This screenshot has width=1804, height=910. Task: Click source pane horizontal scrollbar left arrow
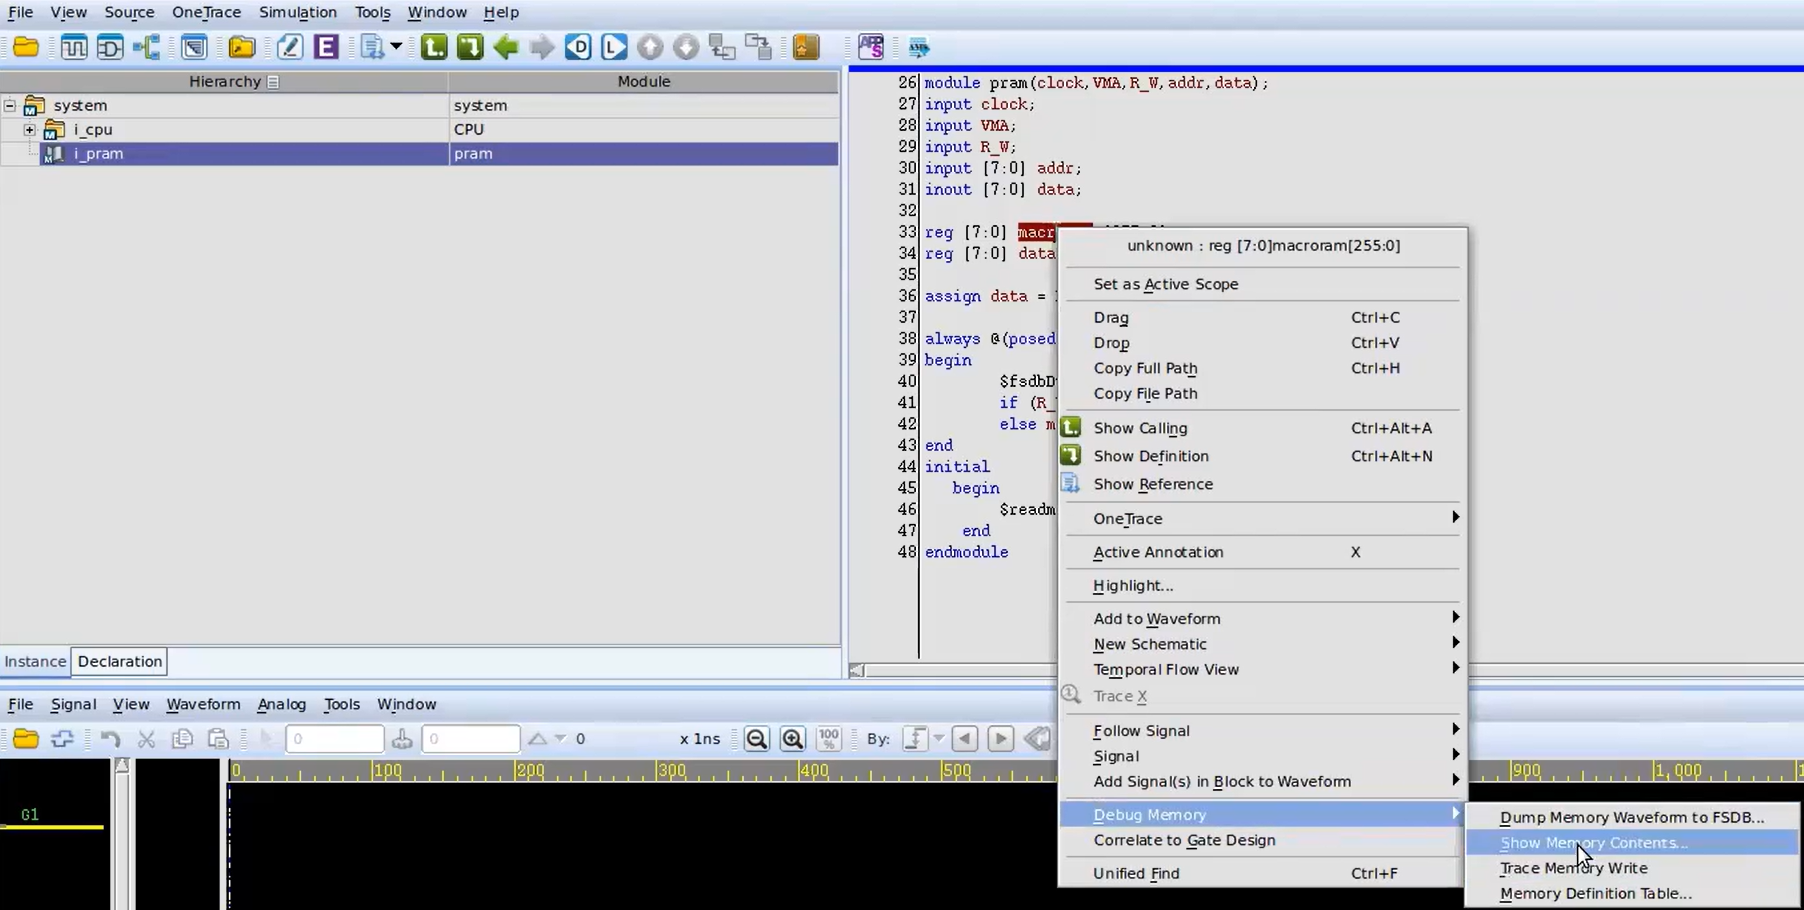tap(857, 670)
